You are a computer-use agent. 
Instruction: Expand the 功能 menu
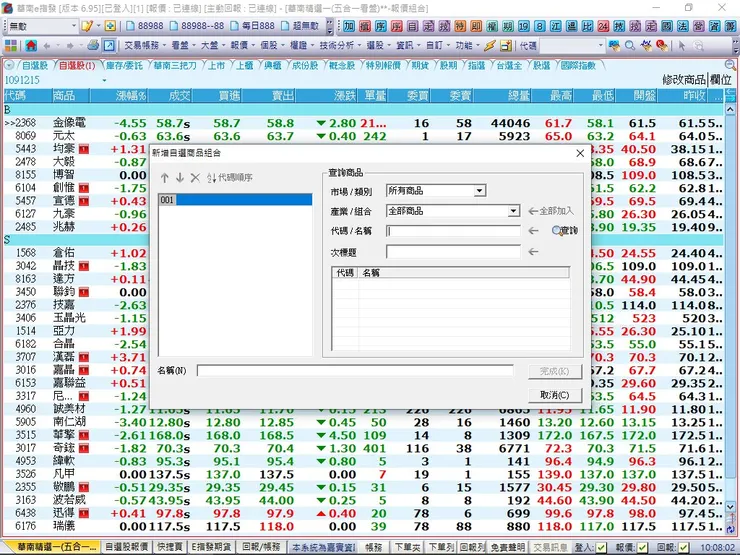click(467, 45)
